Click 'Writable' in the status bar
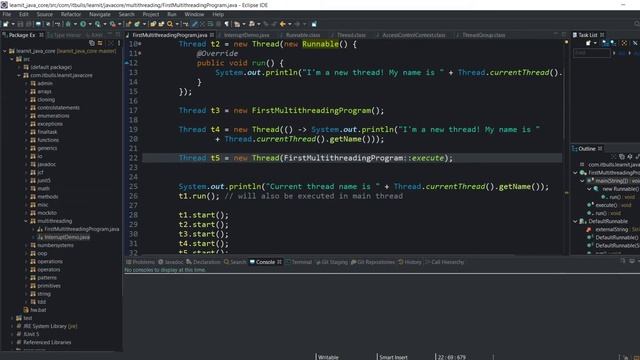This screenshot has width=640, height=360. coord(328,357)
